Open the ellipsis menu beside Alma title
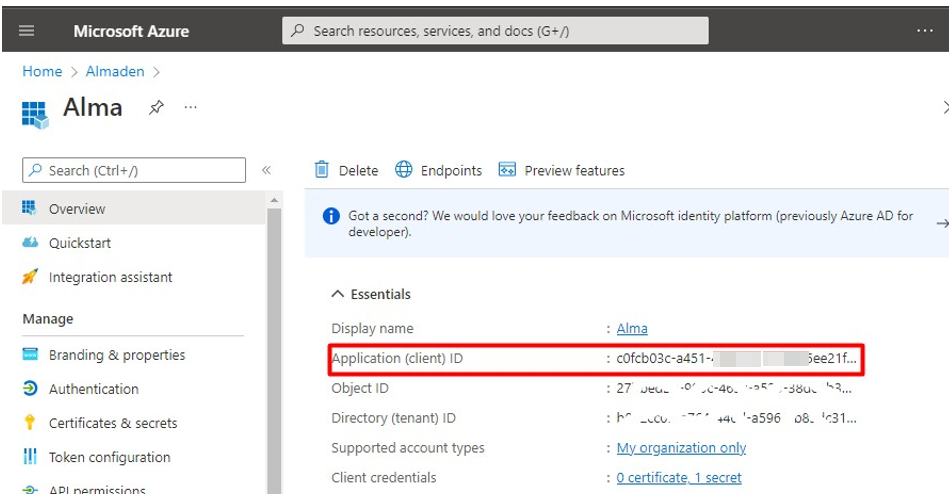949x494 pixels. (x=190, y=108)
